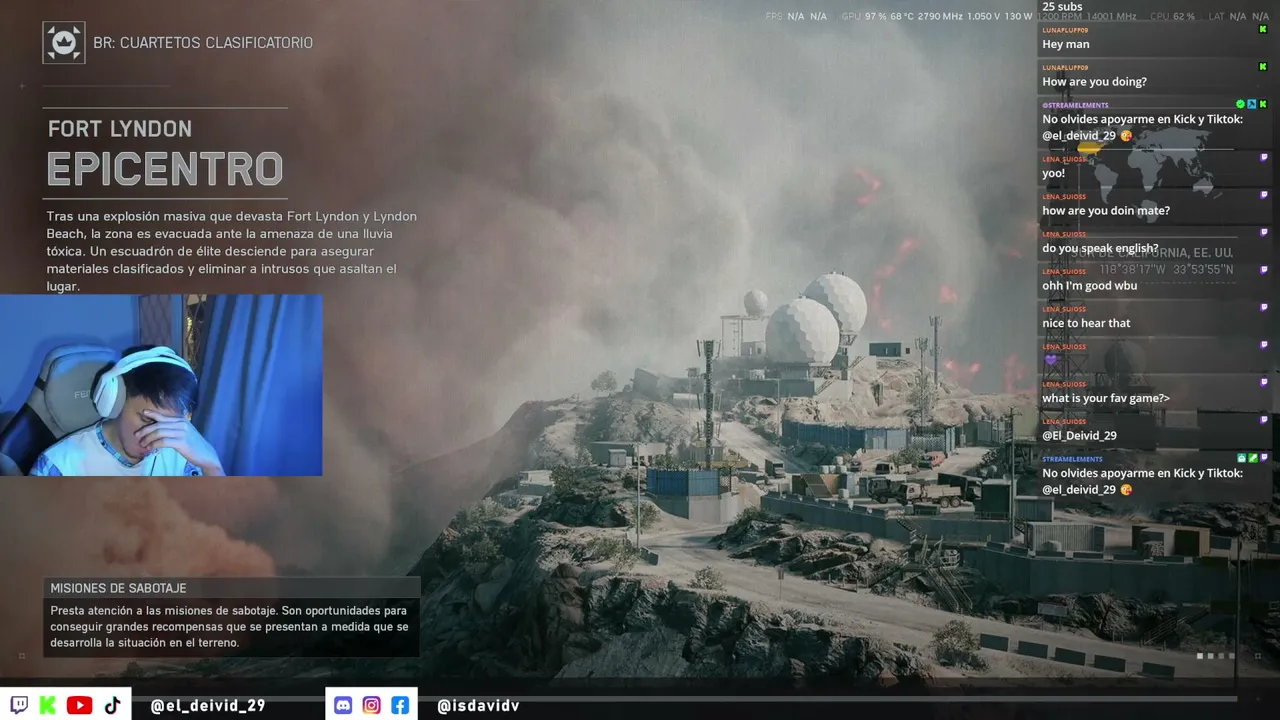This screenshot has height=720, width=1280.
Task: Click Twitch badge beside "what is your fav game?>"
Action: [x=1264, y=382]
